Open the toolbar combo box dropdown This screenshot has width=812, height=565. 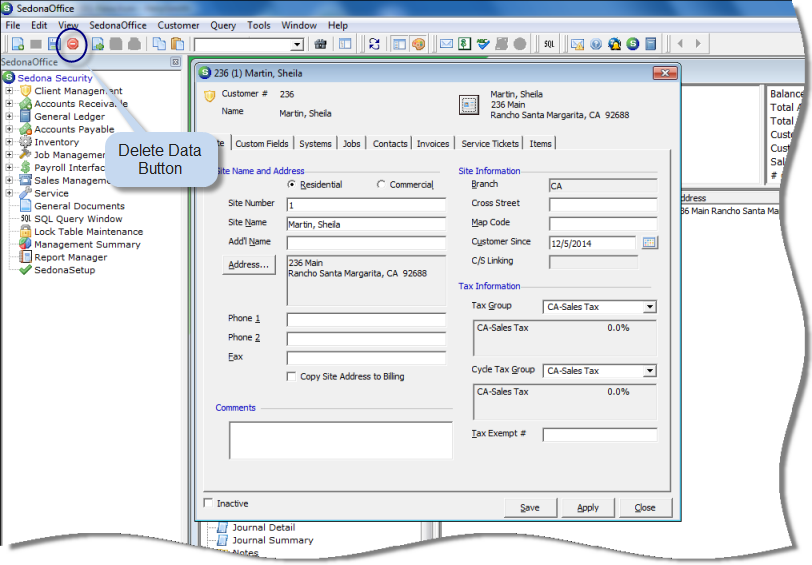tap(297, 45)
